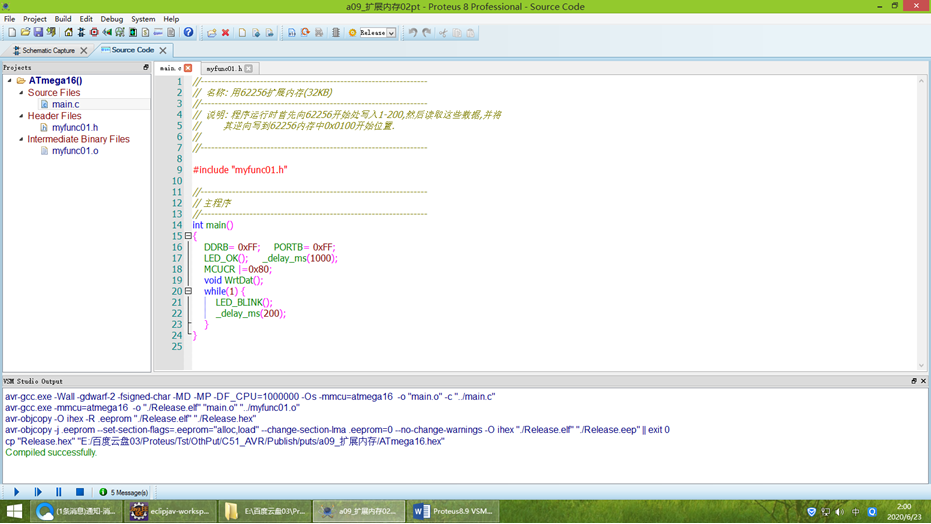The image size is (931, 524).
Task: Pause the running simulation
Action: point(59,492)
